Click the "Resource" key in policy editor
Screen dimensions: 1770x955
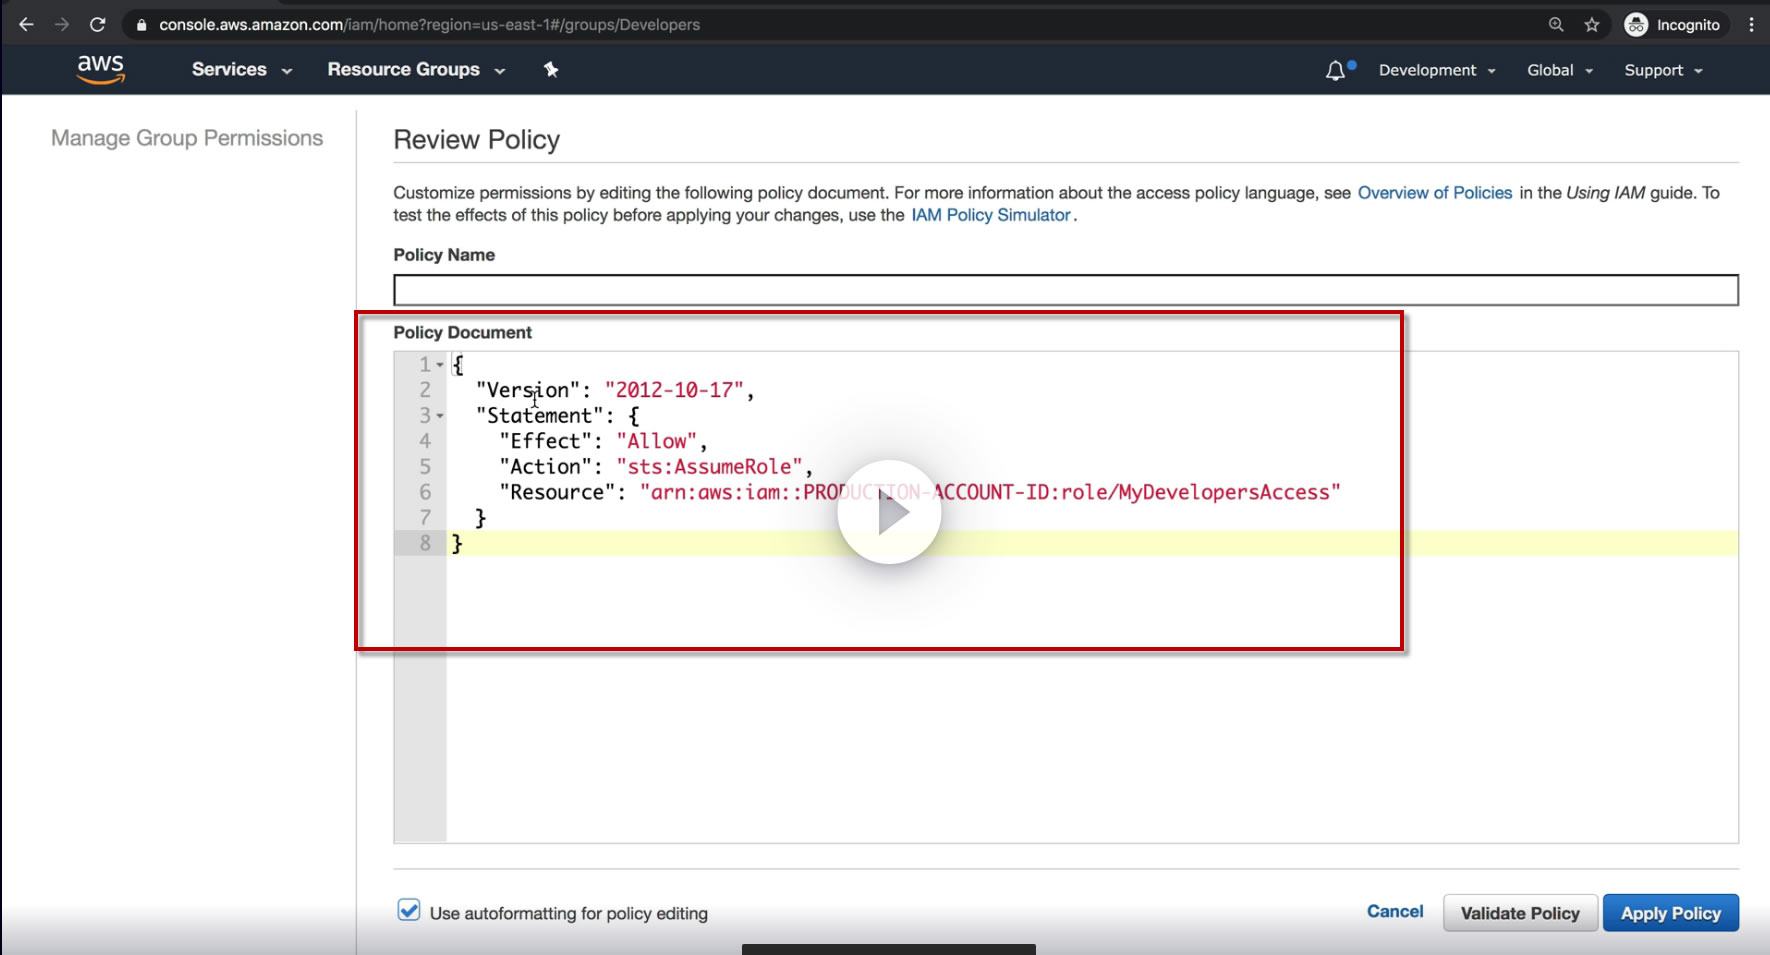pos(558,492)
